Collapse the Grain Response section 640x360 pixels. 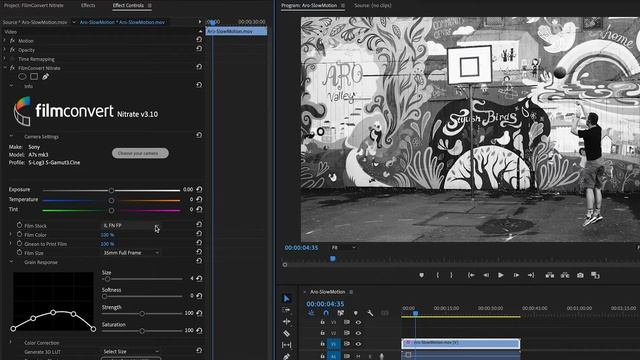11,262
